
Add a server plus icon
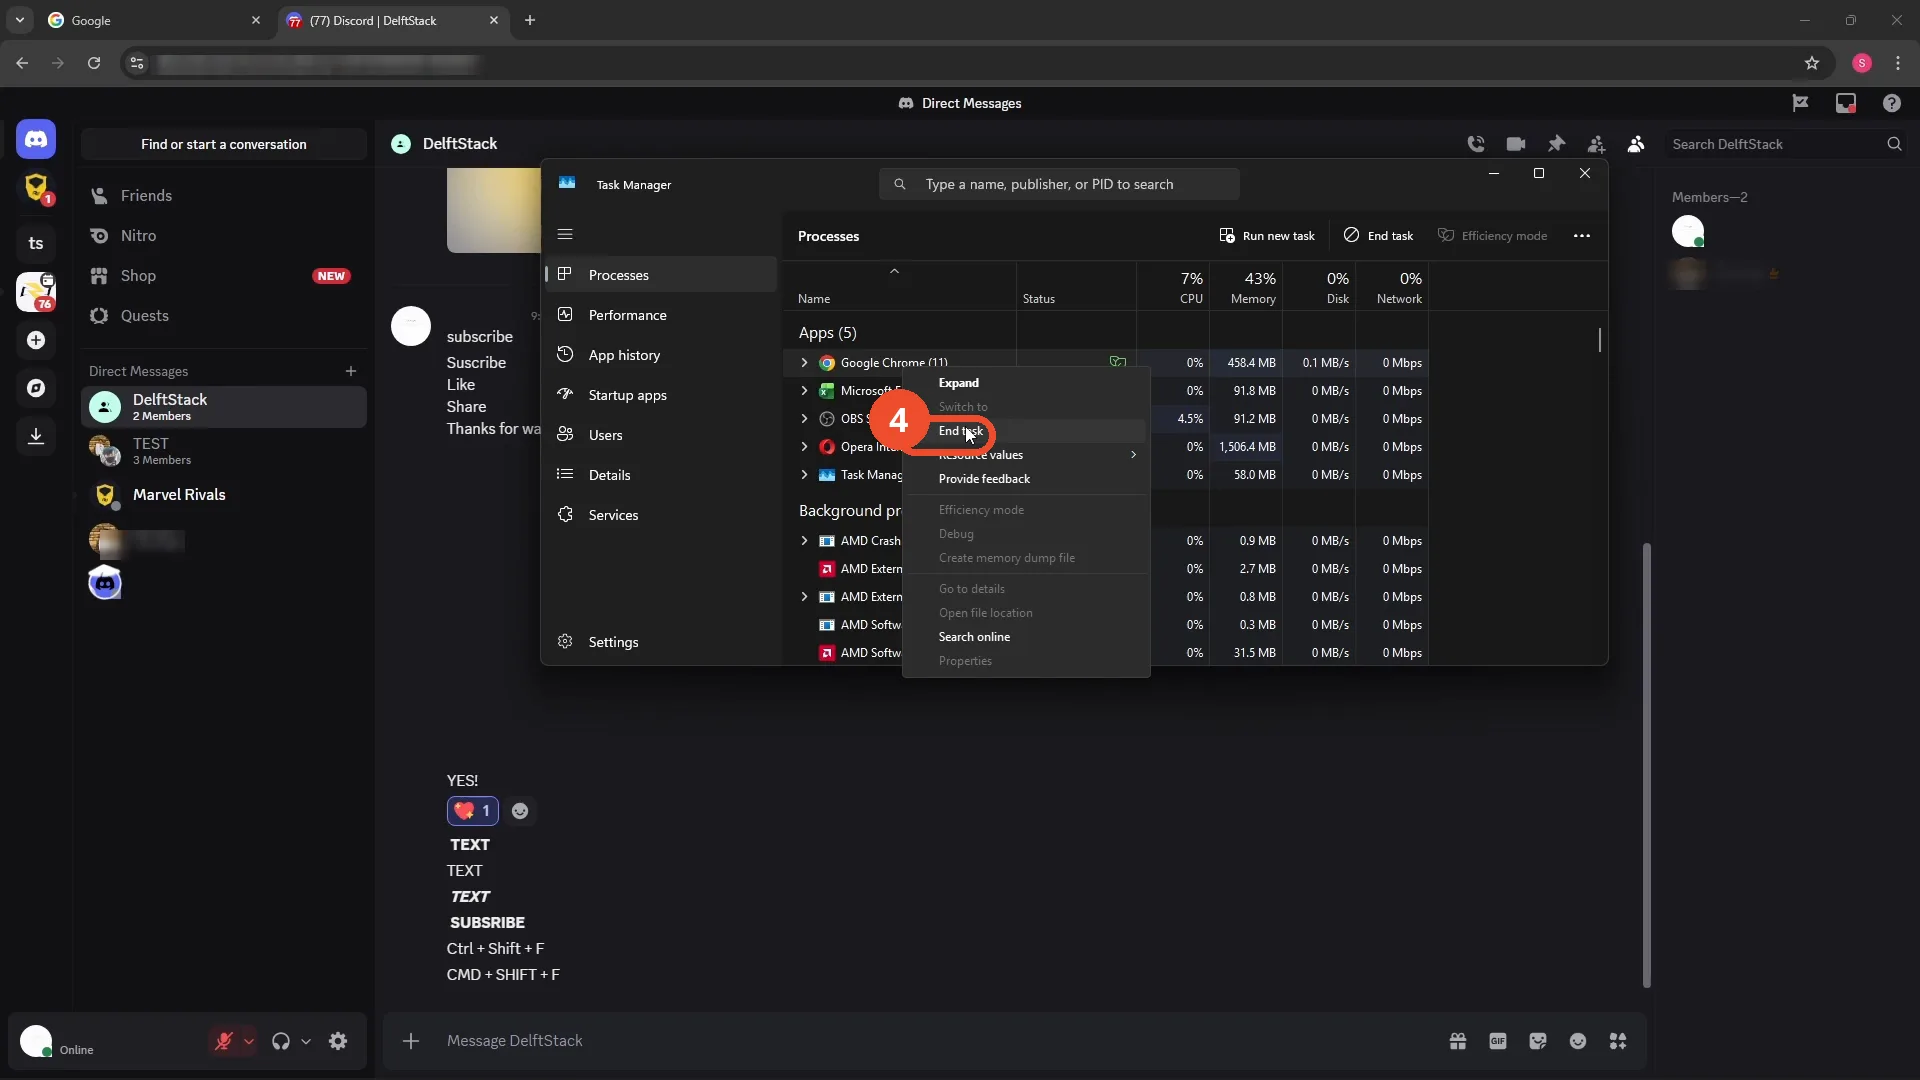(x=36, y=340)
